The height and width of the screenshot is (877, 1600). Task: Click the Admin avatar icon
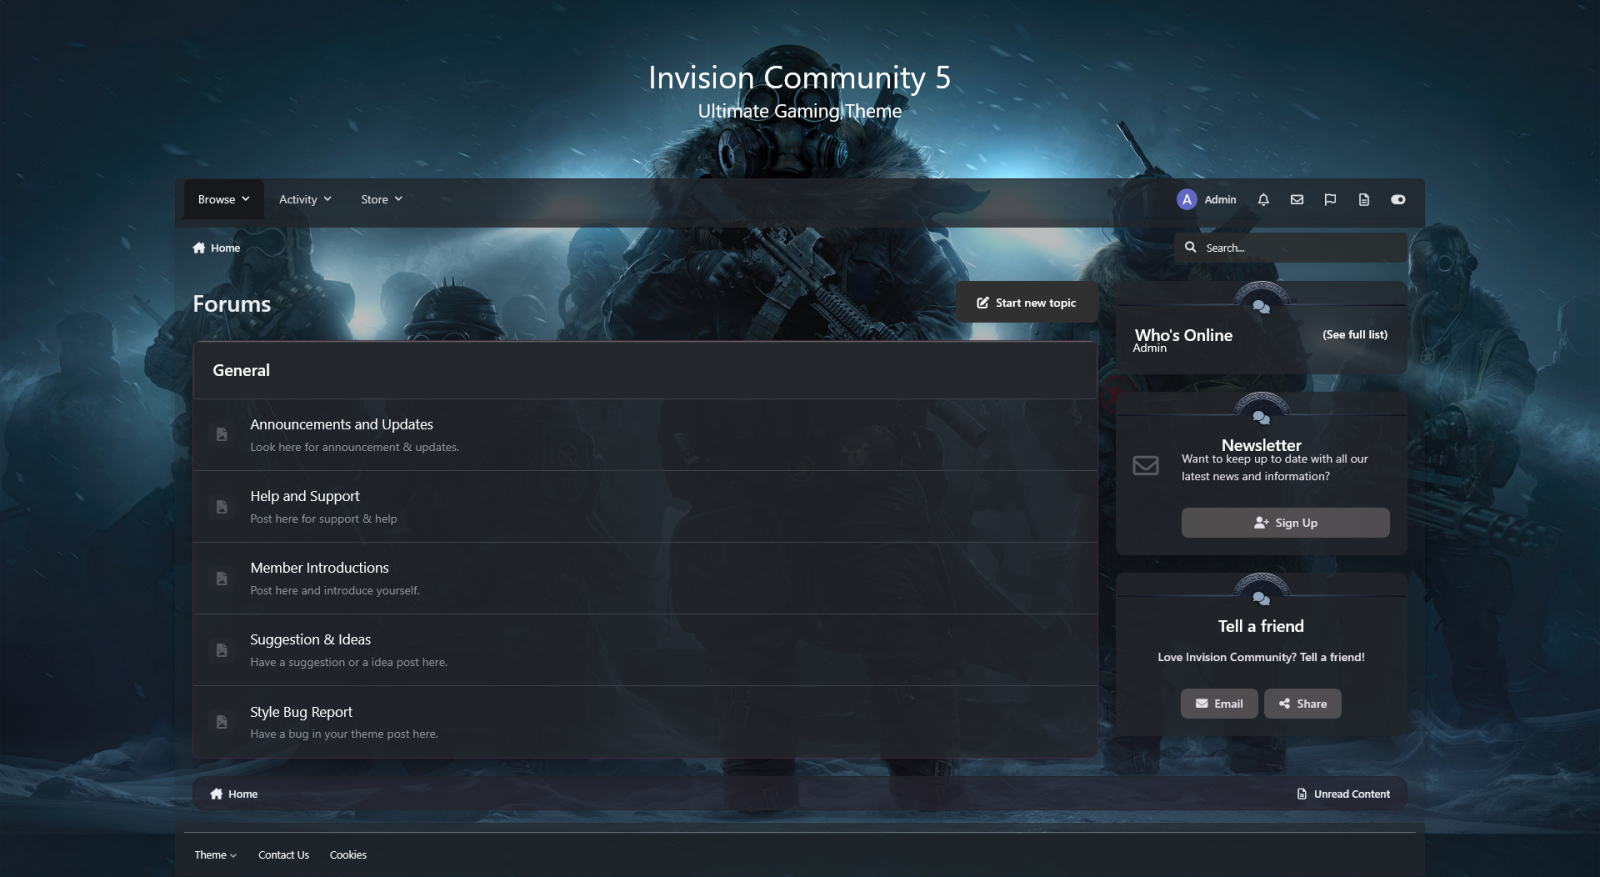1187,200
